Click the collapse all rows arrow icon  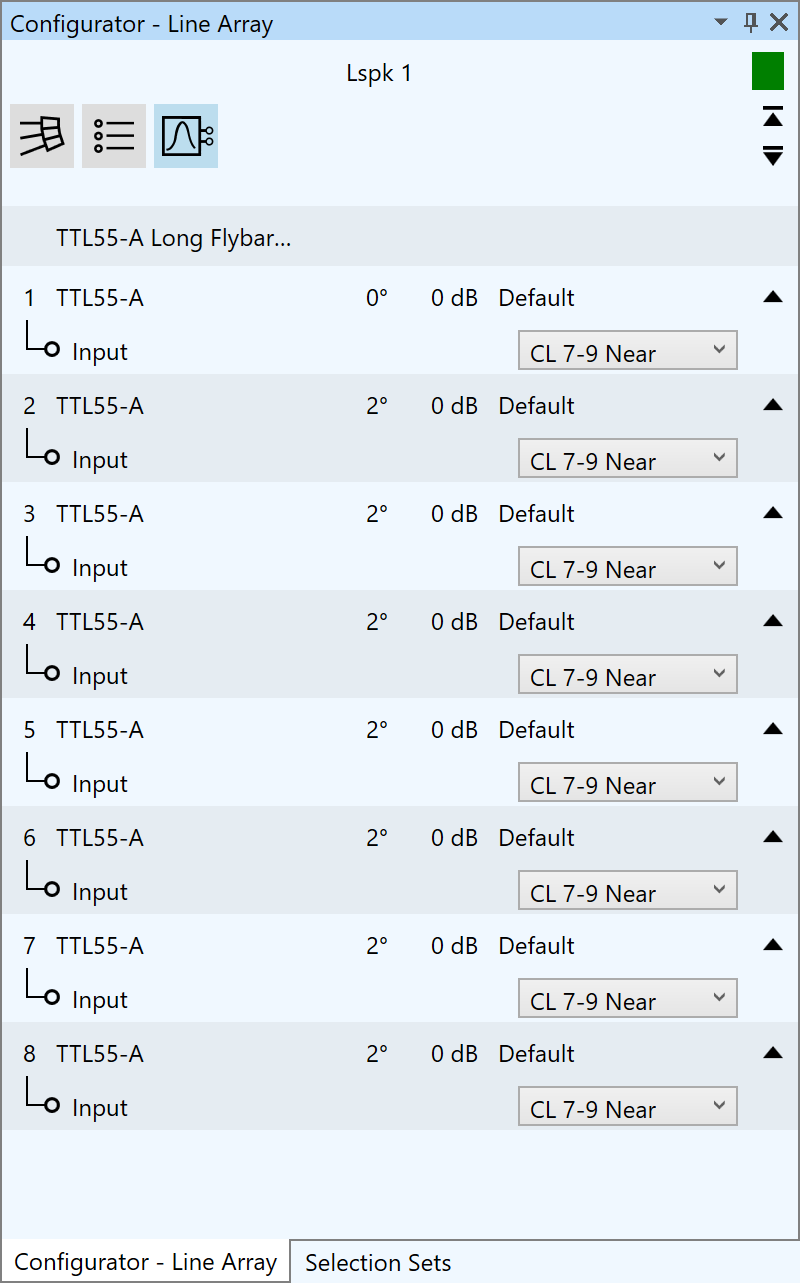[773, 117]
